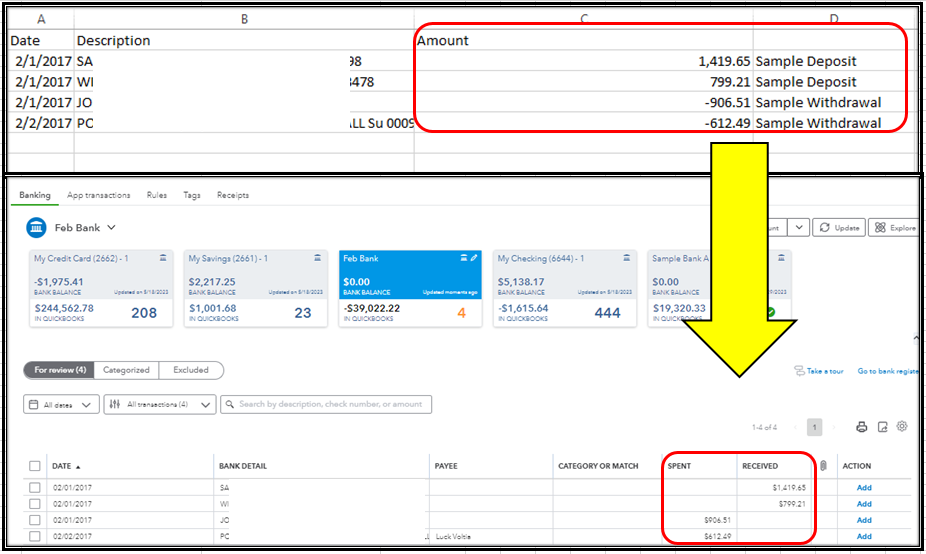Open the Receipts tab
Image resolution: width=926 pixels, height=554 pixels.
pos(233,195)
